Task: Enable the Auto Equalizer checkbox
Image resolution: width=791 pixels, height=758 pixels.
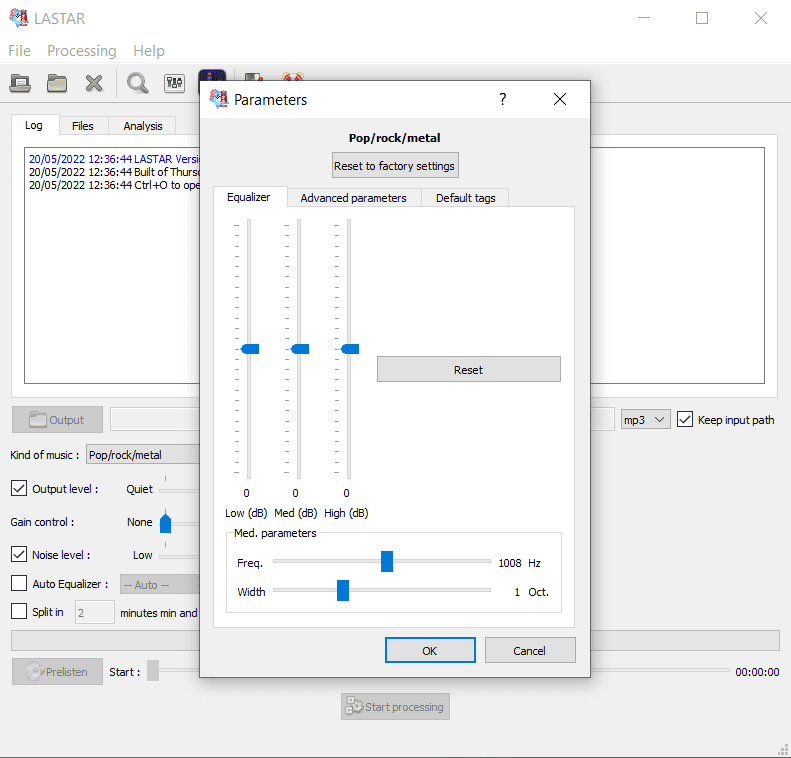Action: tap(19, 583)
